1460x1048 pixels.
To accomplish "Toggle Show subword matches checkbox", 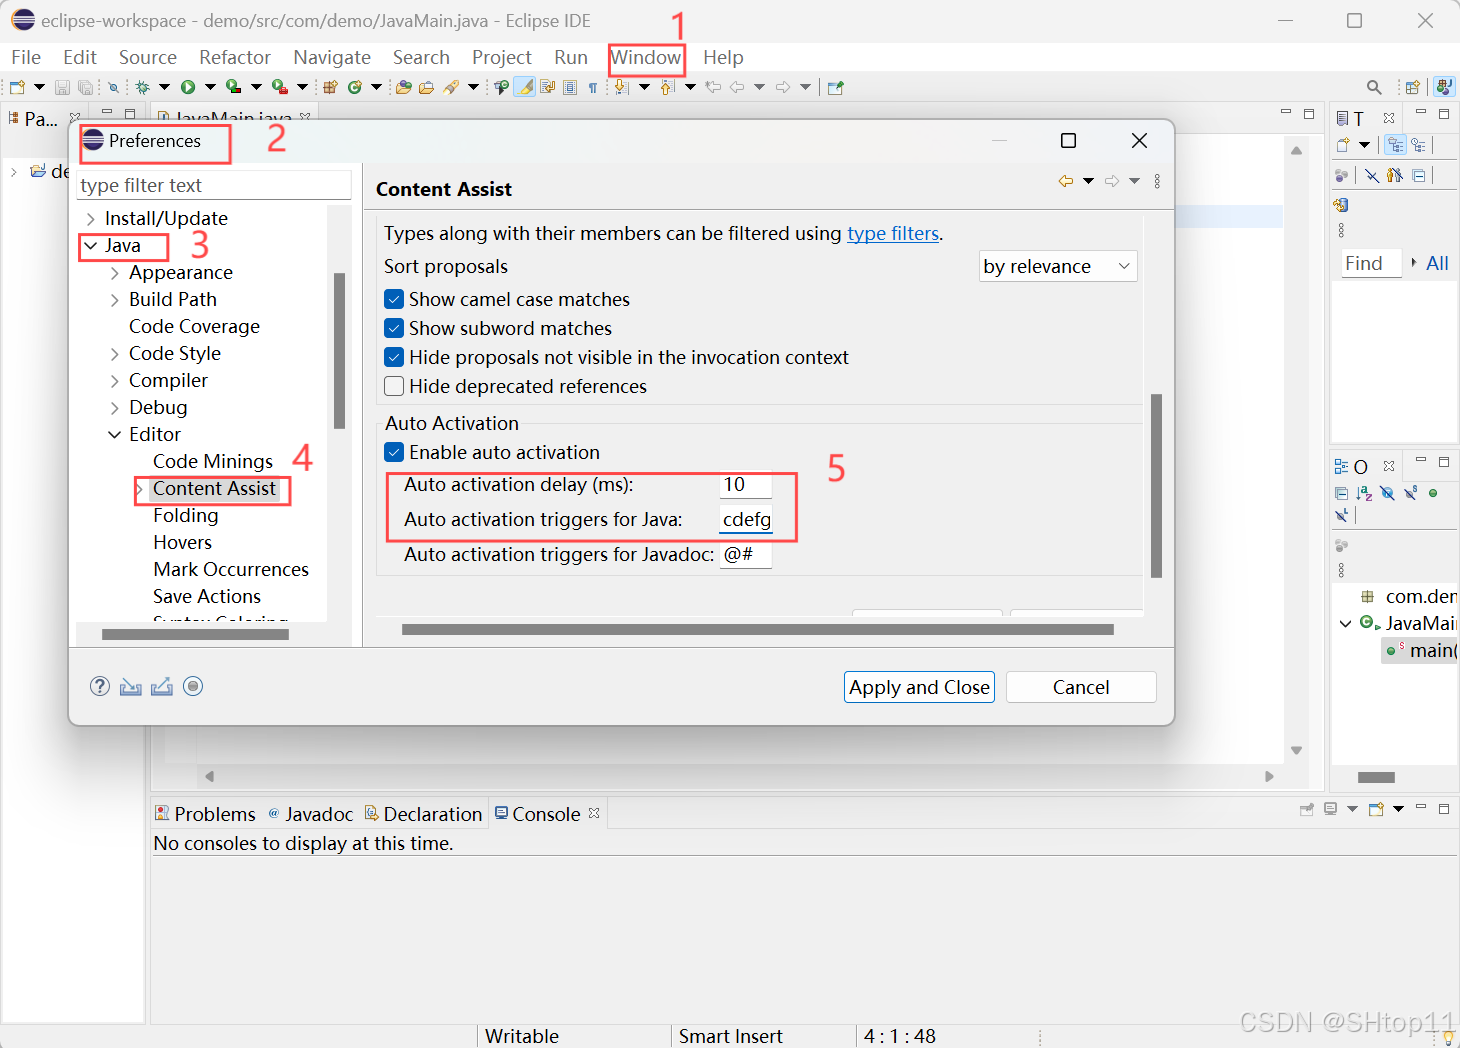I will (x=394, y=328).
